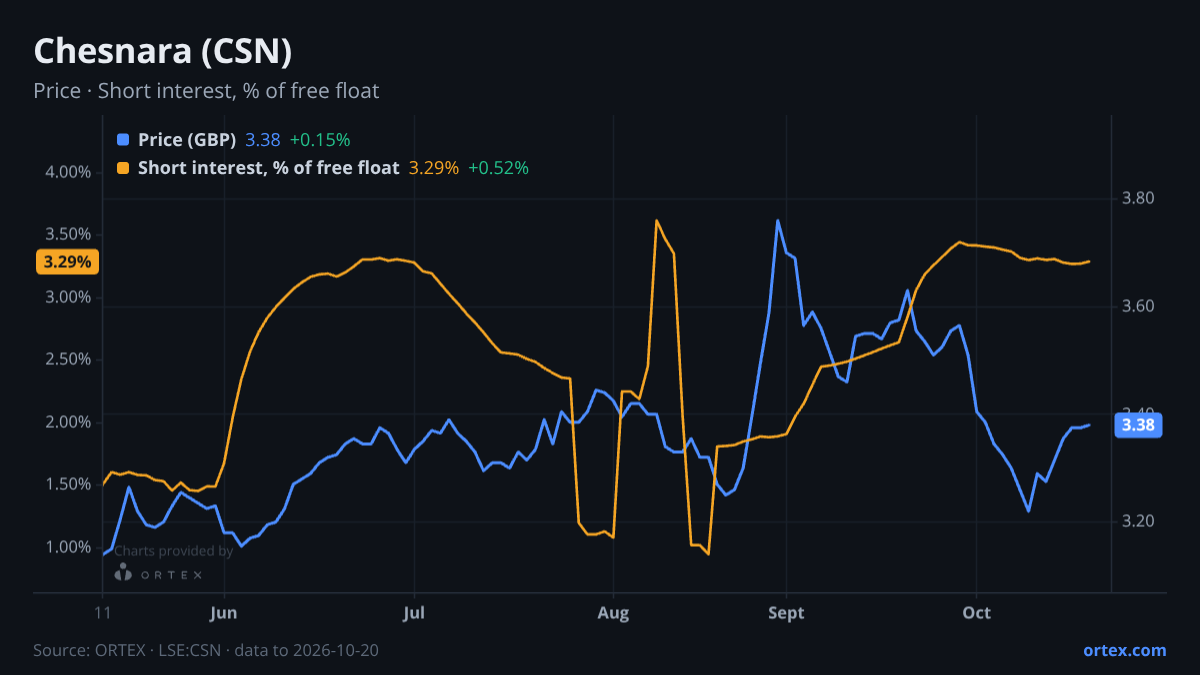Click the 3.38 price value in legend
Image resolution: width=1200 pixels, height=675 pixels.
tap(263, 140)
